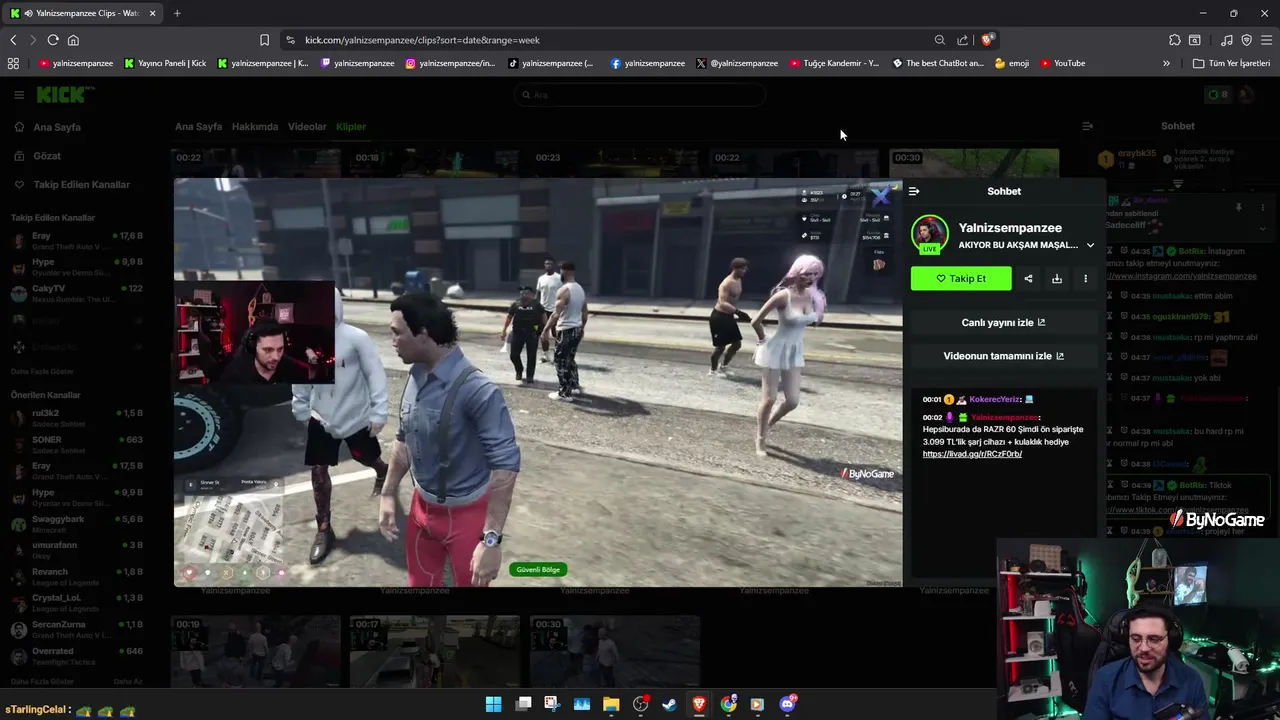Reload the page
Viewport: 1280px width, 720px height.
pos(53,40)
